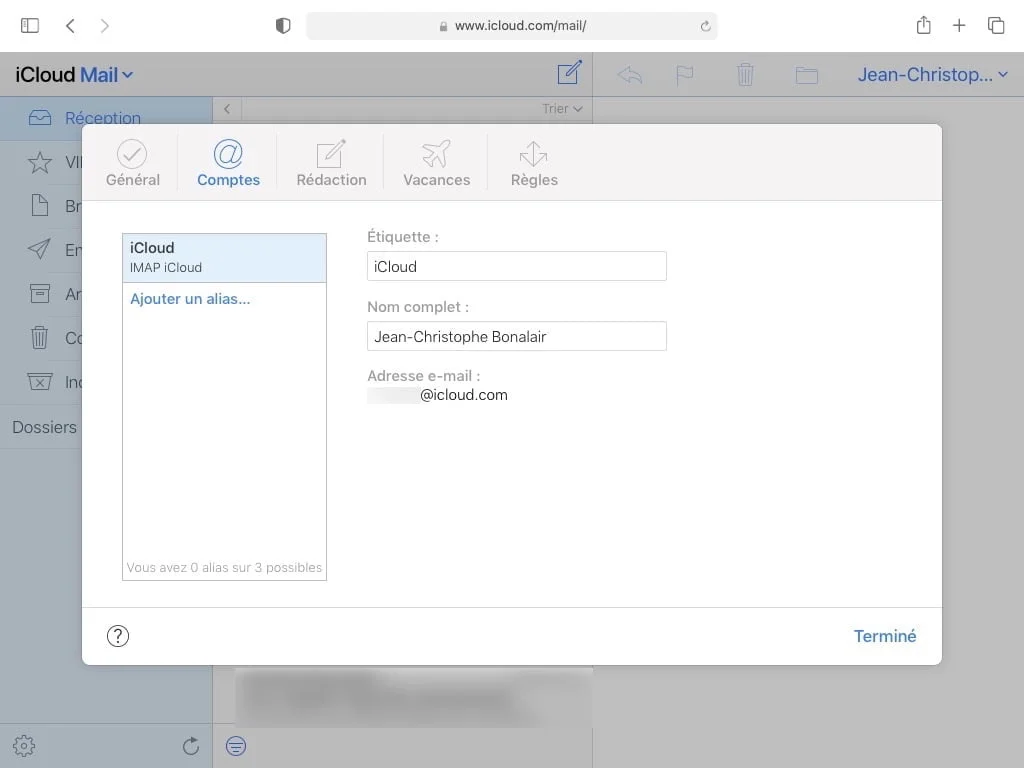Click the help question mark icon
The image size is (1024, 768).
click(x=118, y=635)
